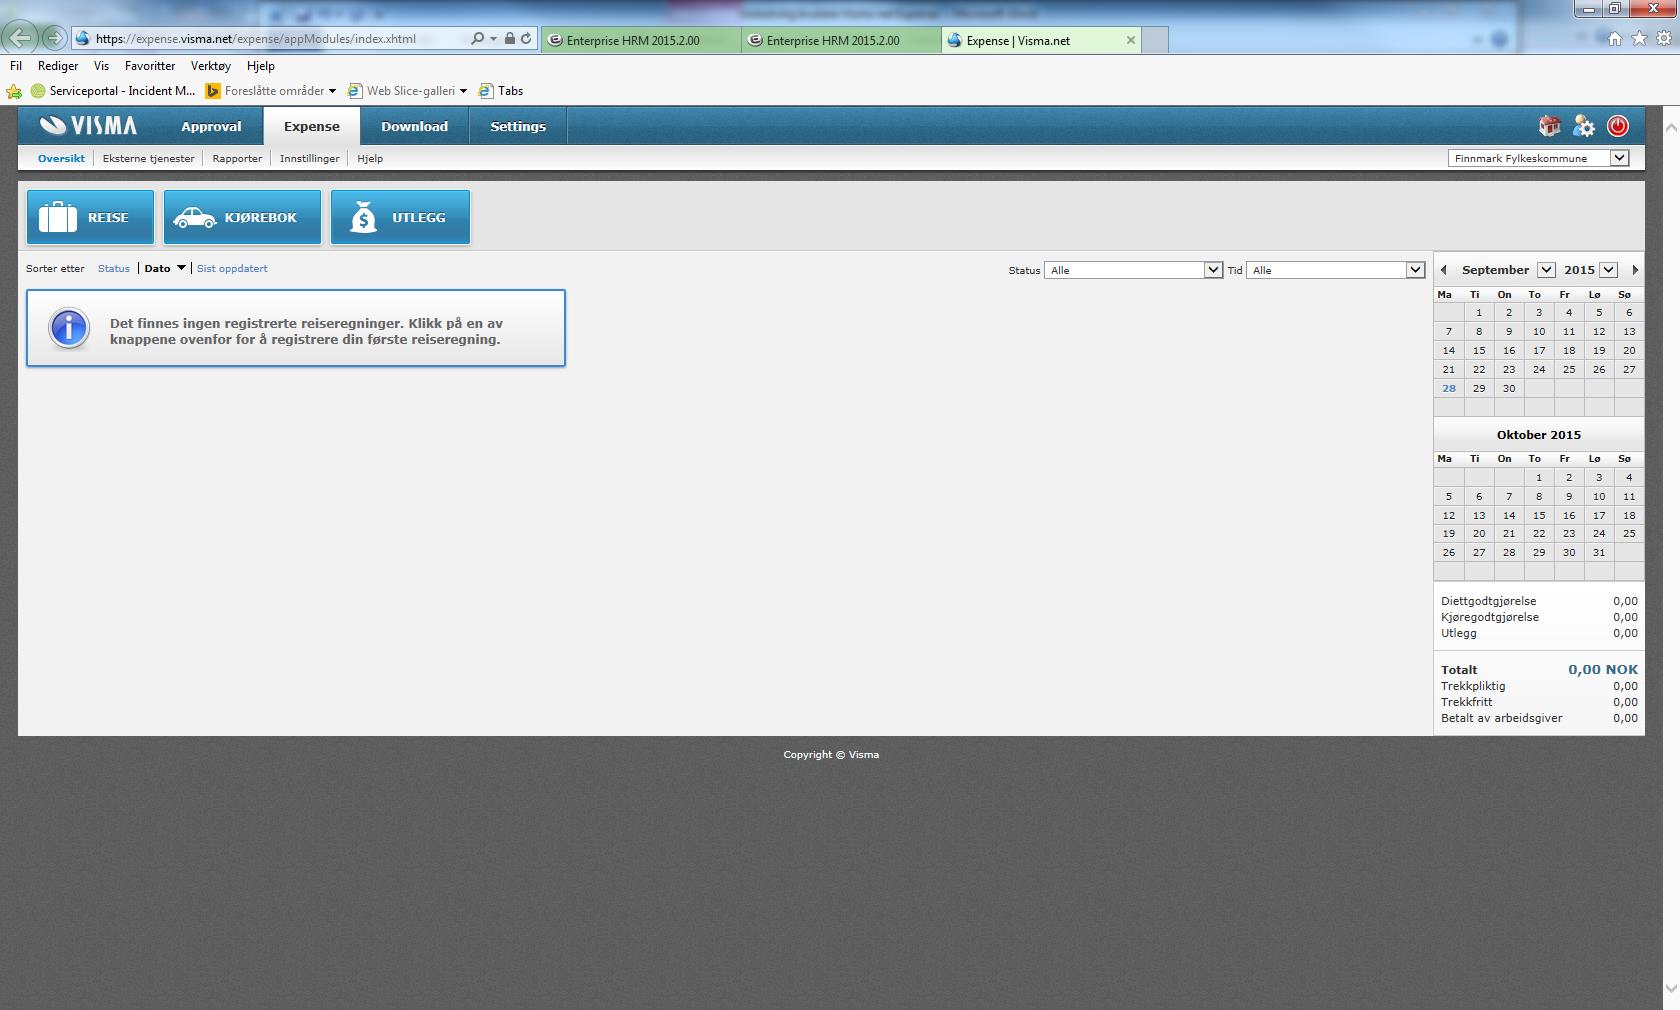Open the gears settings icon in header
This screenshot has height=1010, width=1680.
[1583, 126]
